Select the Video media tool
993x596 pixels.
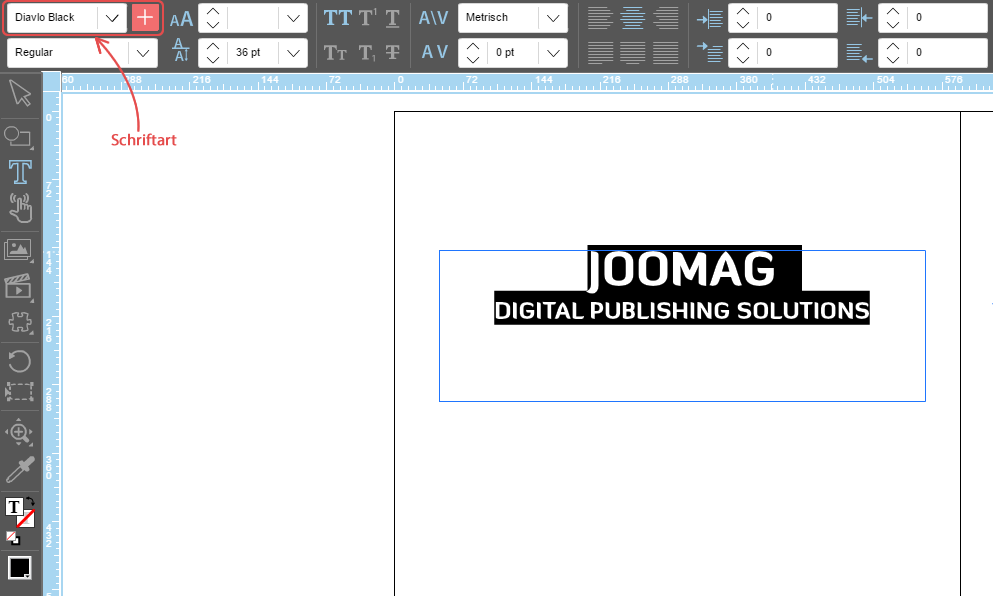[x=19, y=287]
